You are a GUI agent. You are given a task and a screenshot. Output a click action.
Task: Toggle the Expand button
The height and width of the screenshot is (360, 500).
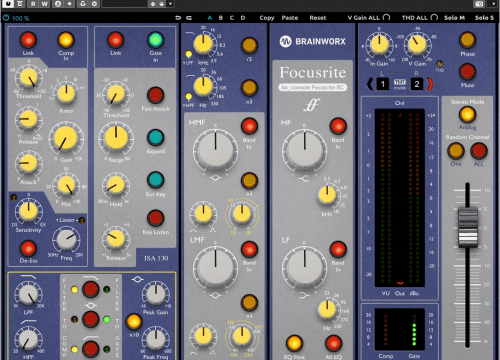tap(156, 138)
